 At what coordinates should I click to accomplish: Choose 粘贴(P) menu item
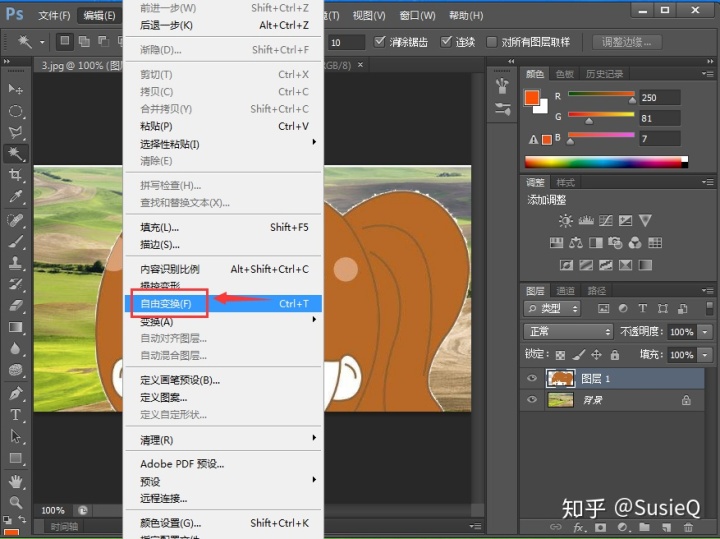coord(224,126)
